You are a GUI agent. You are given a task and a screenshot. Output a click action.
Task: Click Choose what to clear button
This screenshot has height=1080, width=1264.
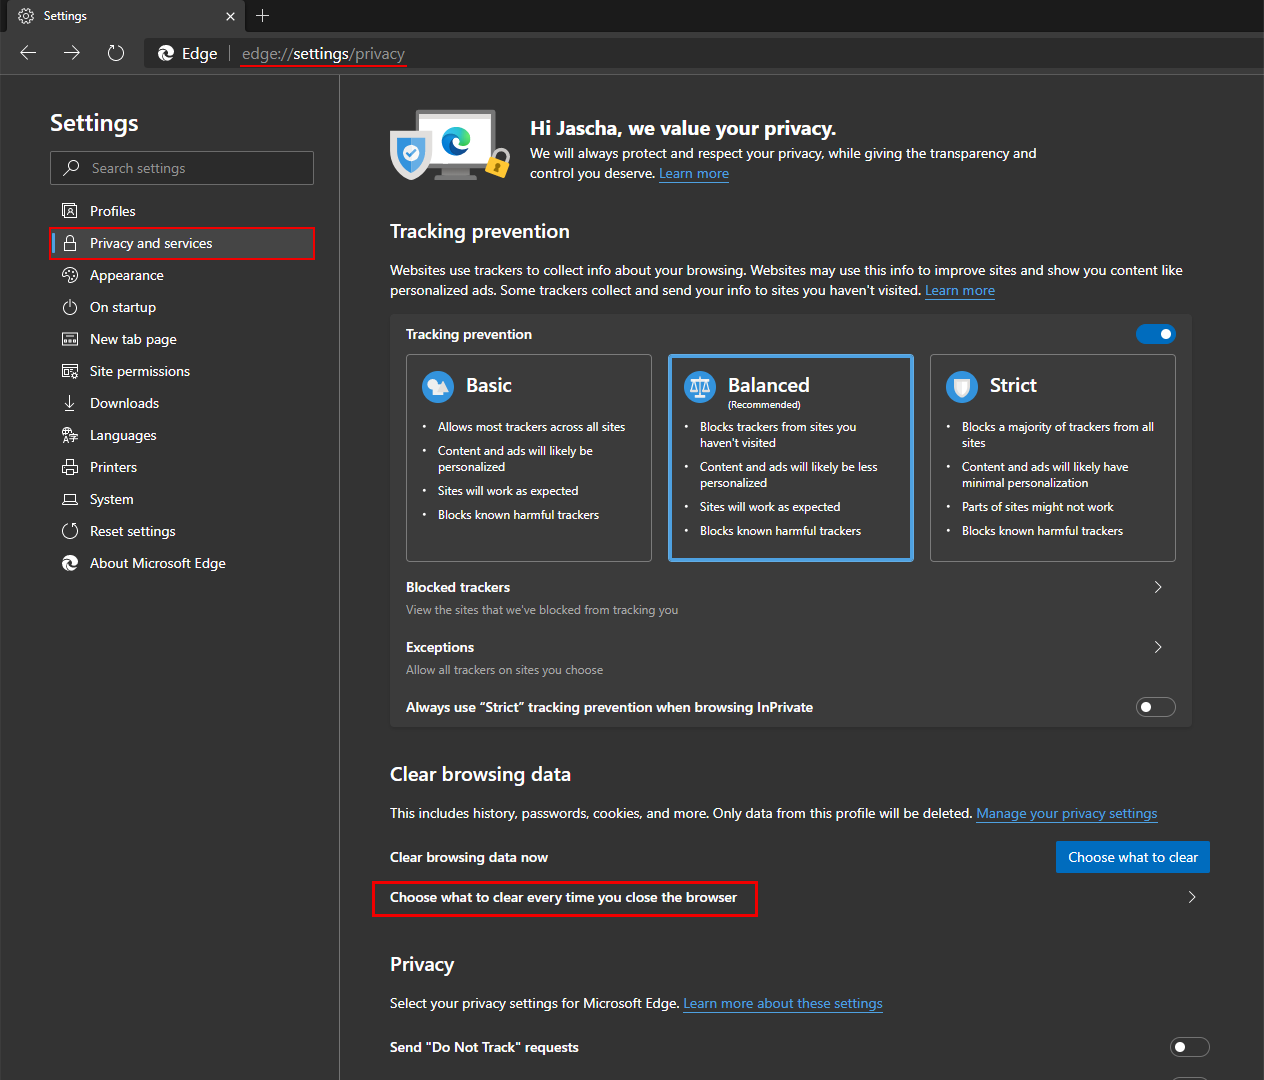(x=1133, y=857)
